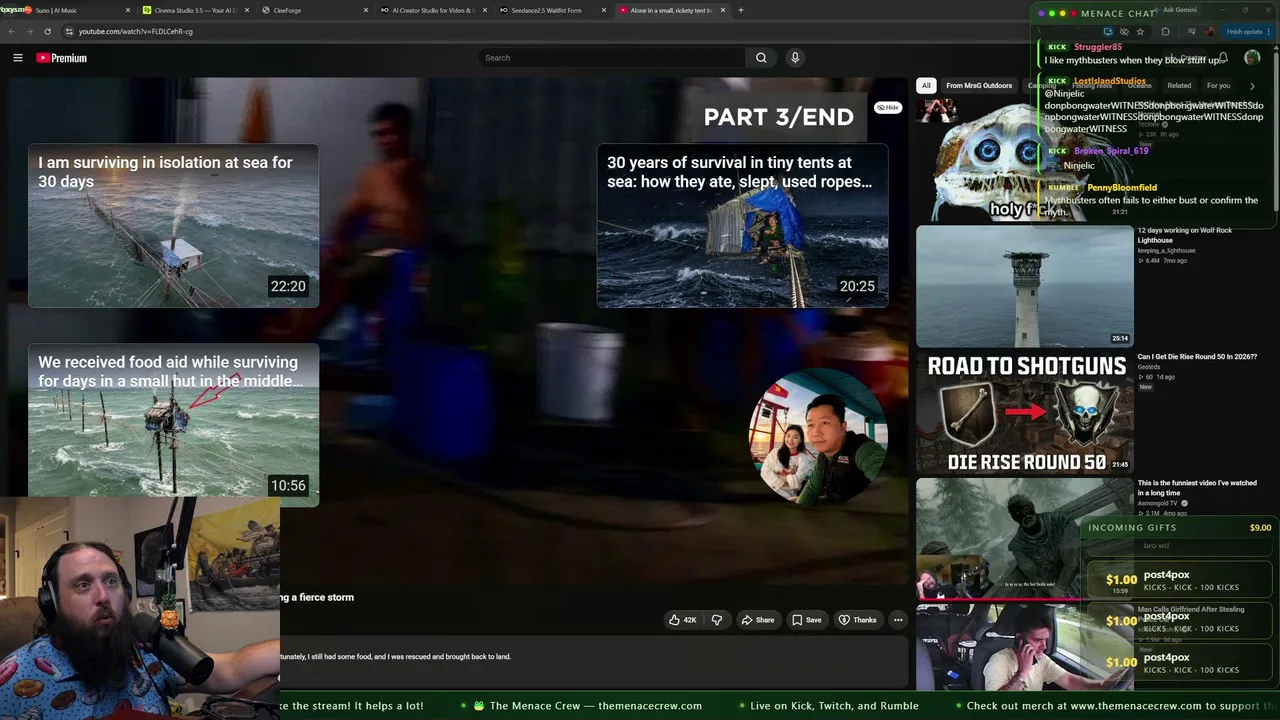The width and height of the screenshot is (1280, 720).
Task: Save the video to playlist
Action: tap(806, 620)
